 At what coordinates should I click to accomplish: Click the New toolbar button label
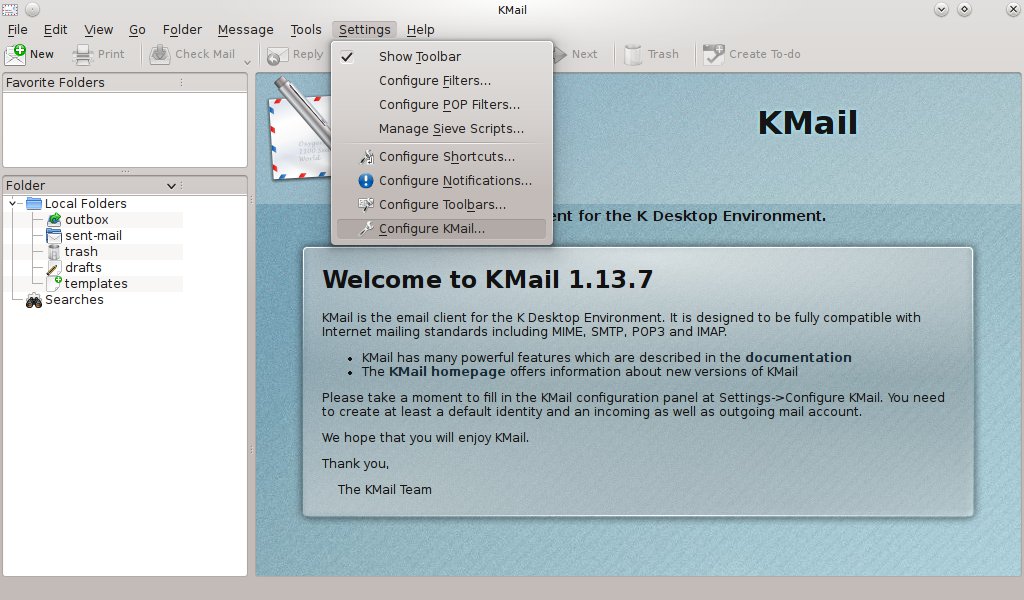pos(42,54)
